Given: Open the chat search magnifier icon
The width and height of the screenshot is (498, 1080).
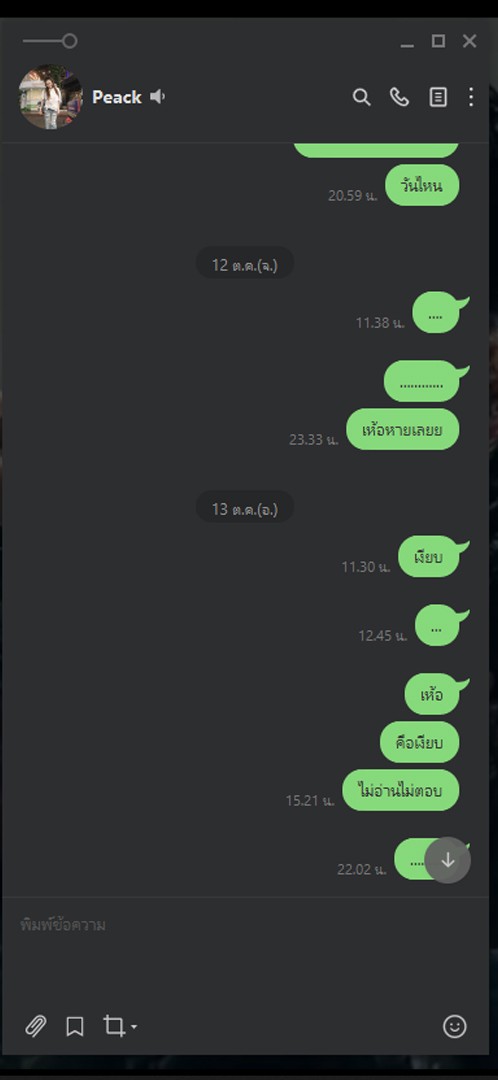Looking at the screenshot, I should point(362,97).
